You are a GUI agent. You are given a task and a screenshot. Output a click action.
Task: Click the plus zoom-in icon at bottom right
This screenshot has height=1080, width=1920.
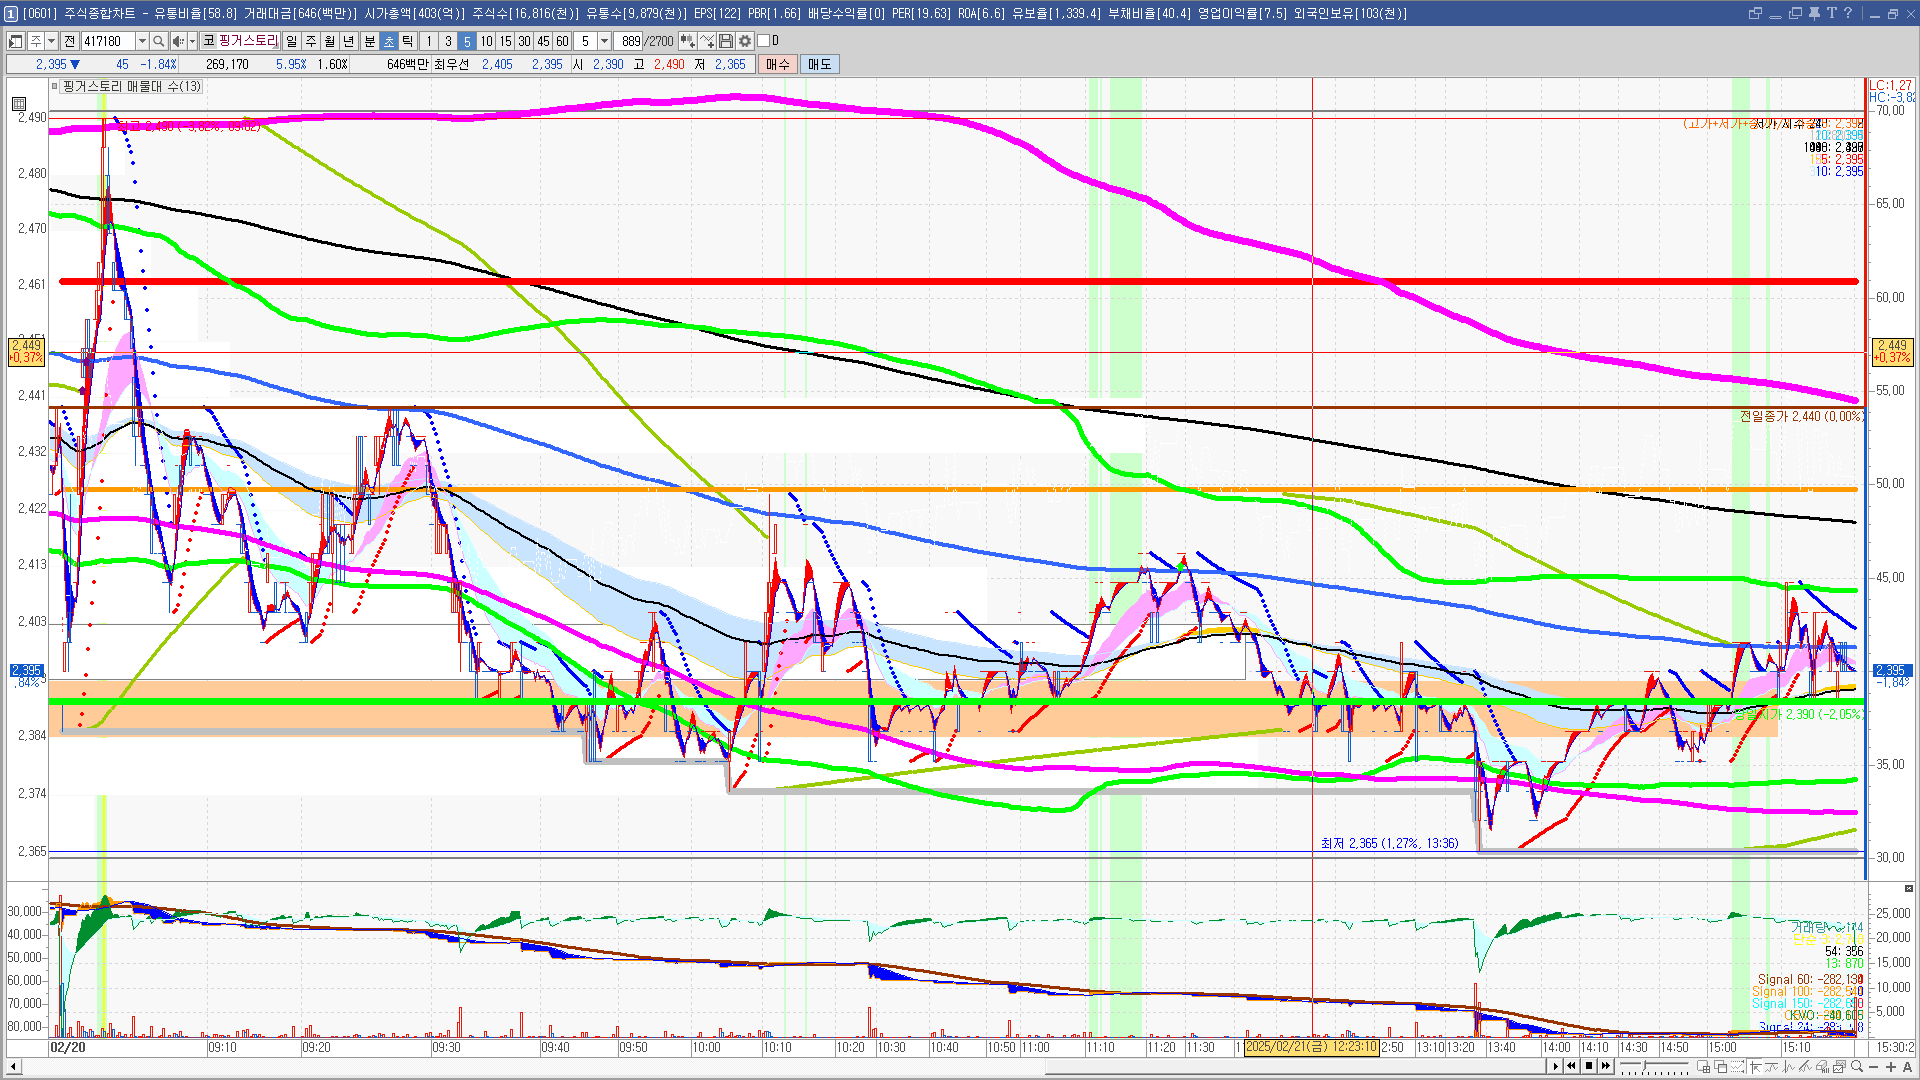(x=1891, y=1067)
